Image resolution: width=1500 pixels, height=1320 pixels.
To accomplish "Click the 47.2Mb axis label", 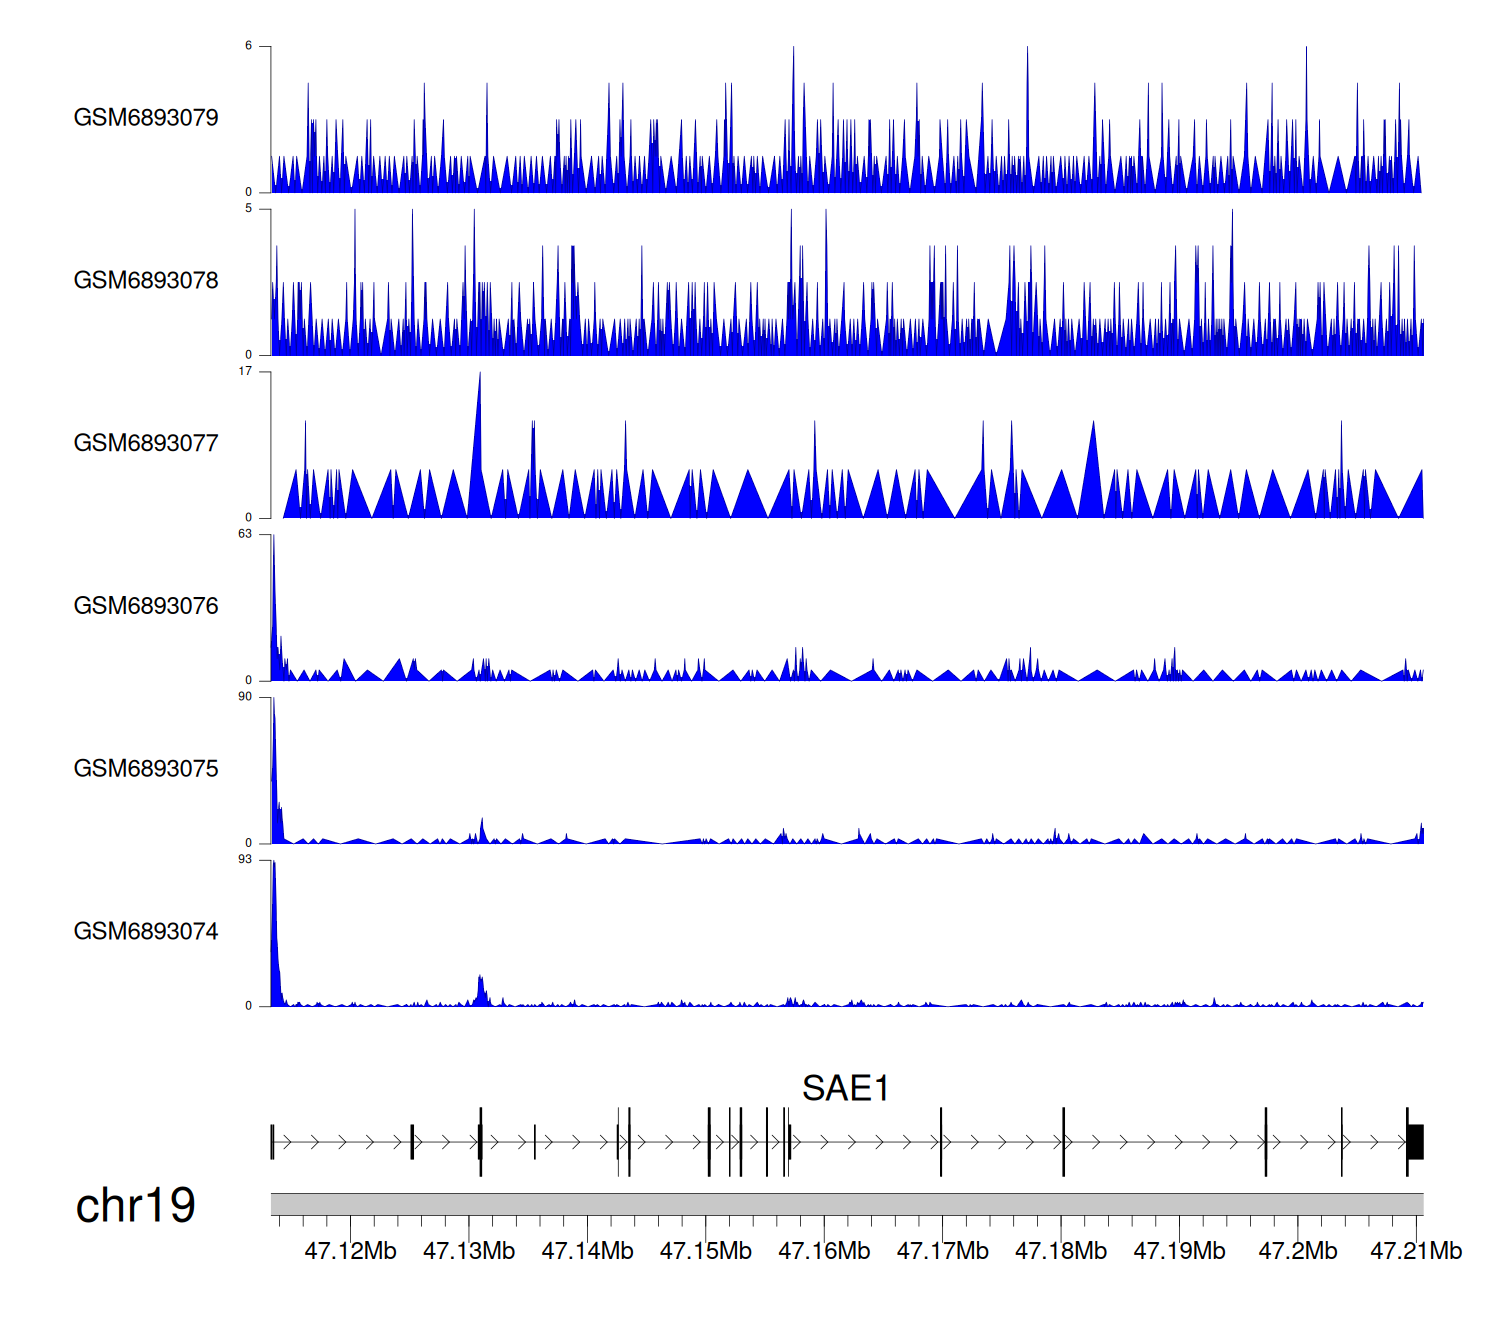I will (1297, 1252).
